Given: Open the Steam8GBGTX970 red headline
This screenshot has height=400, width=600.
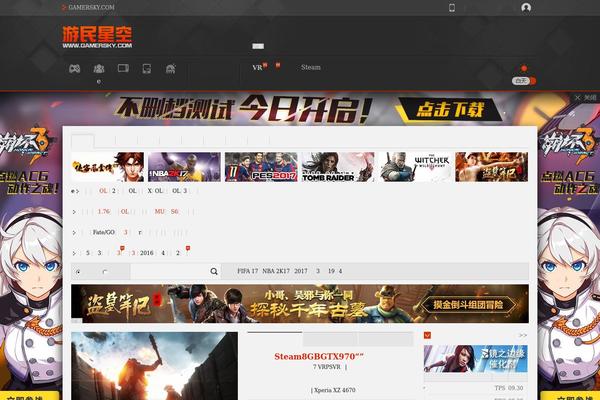Looking at the screenshot, I should coord(319,356).
